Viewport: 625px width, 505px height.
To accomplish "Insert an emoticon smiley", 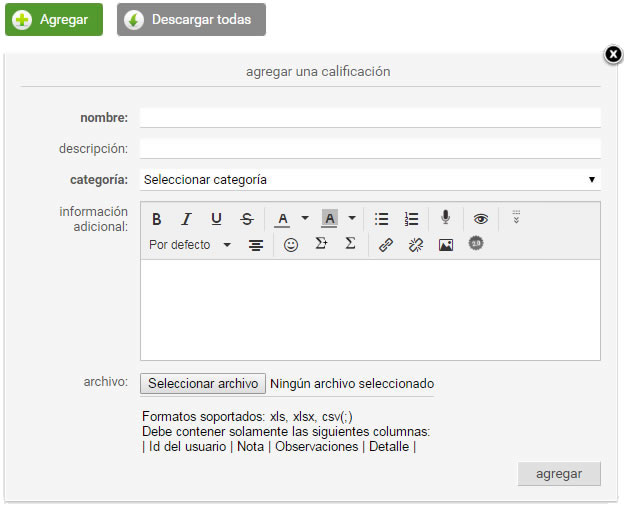I will tap(291, 244).
